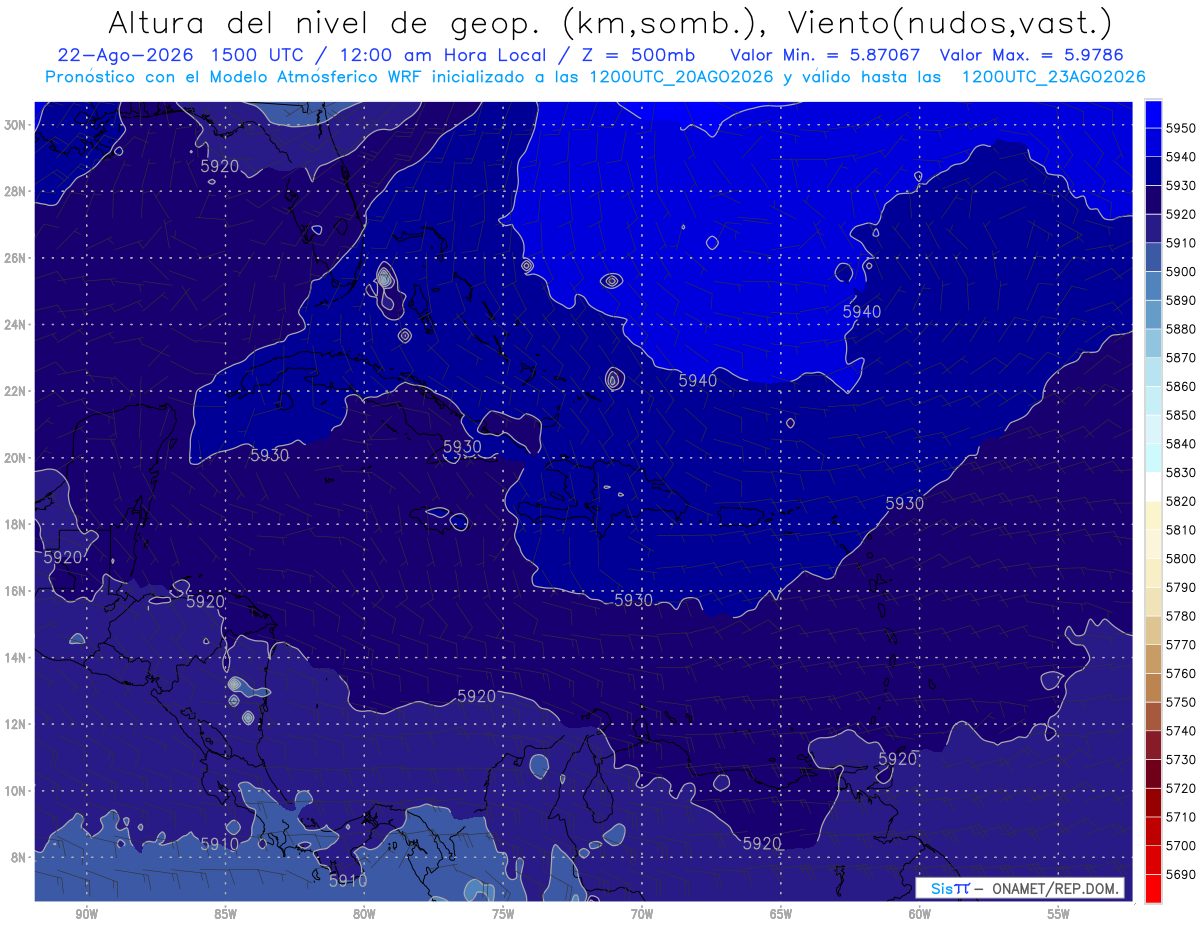
Task: Click the 5800 legend value
Action: tap(1181, 558)
